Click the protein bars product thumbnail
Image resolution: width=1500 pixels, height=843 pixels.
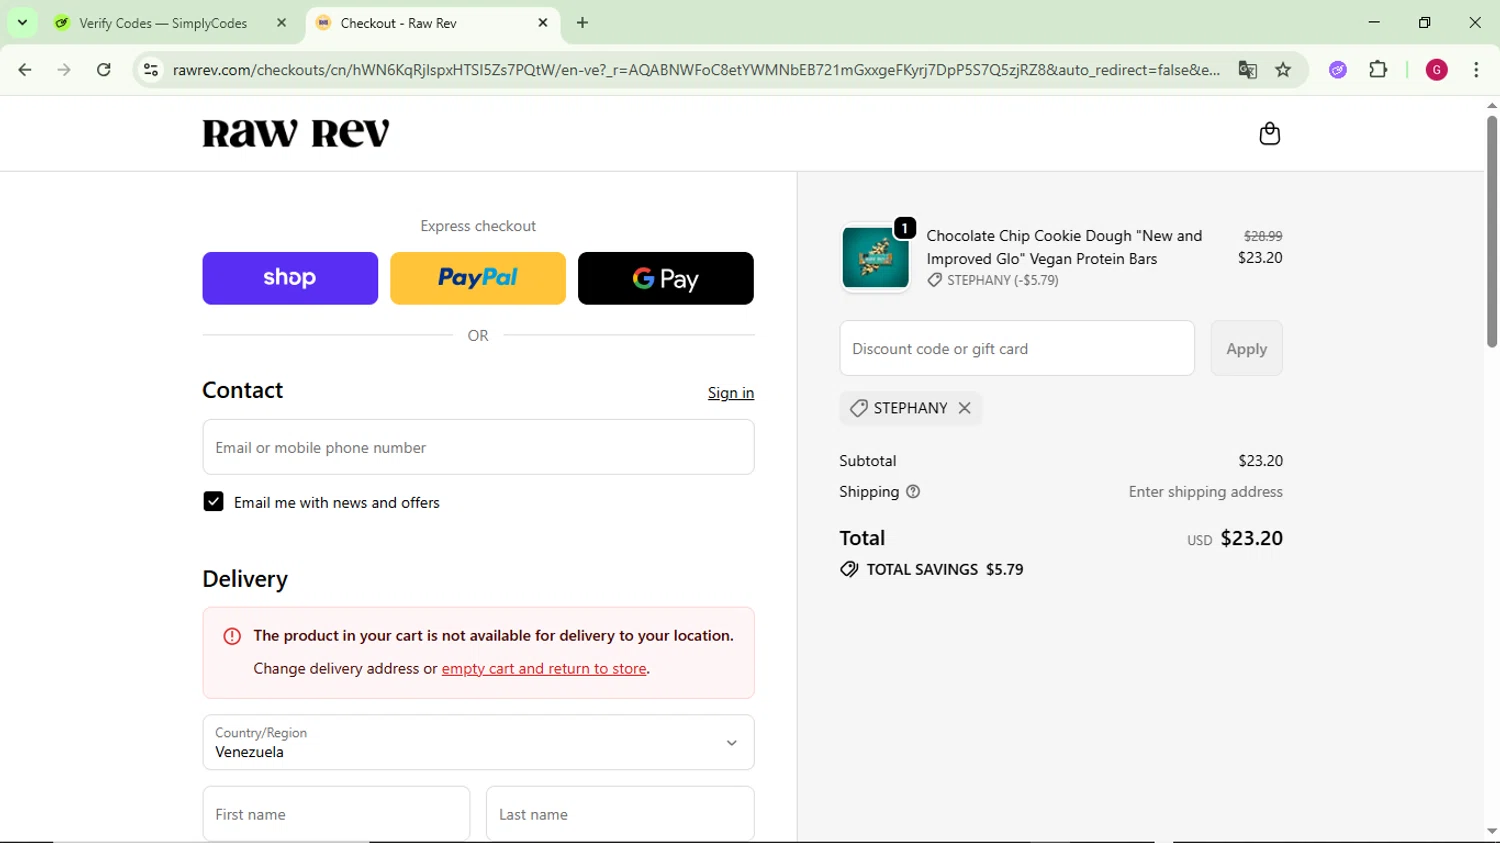[875, 257]
